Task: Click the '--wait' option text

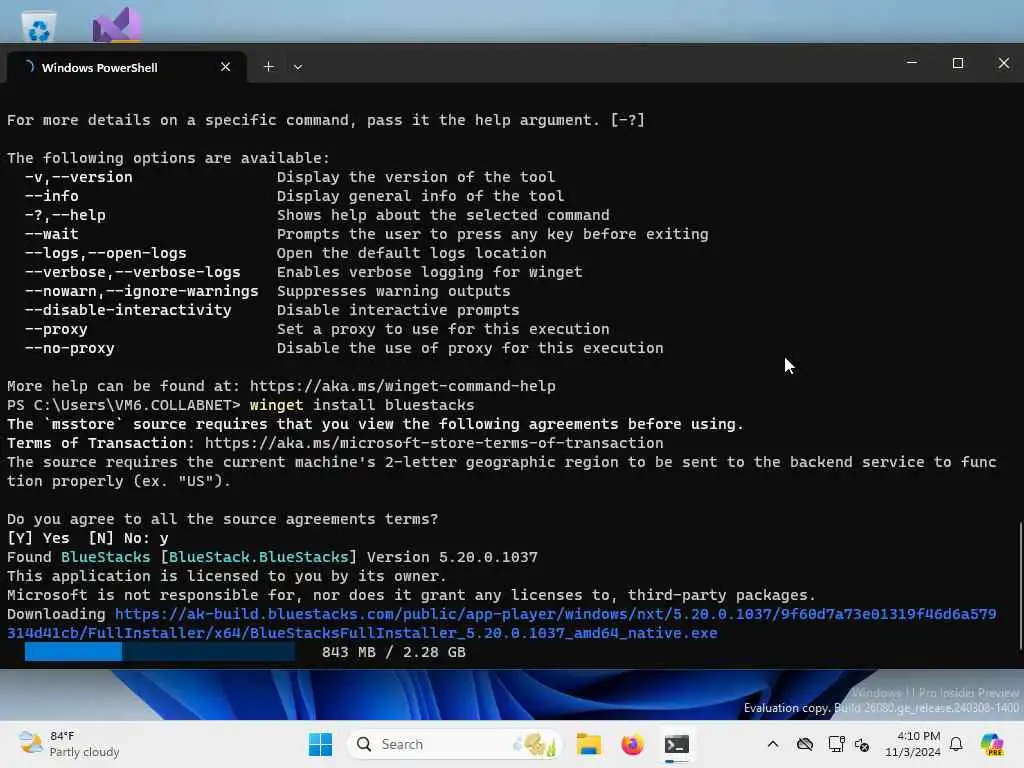Action: [52, 234]
